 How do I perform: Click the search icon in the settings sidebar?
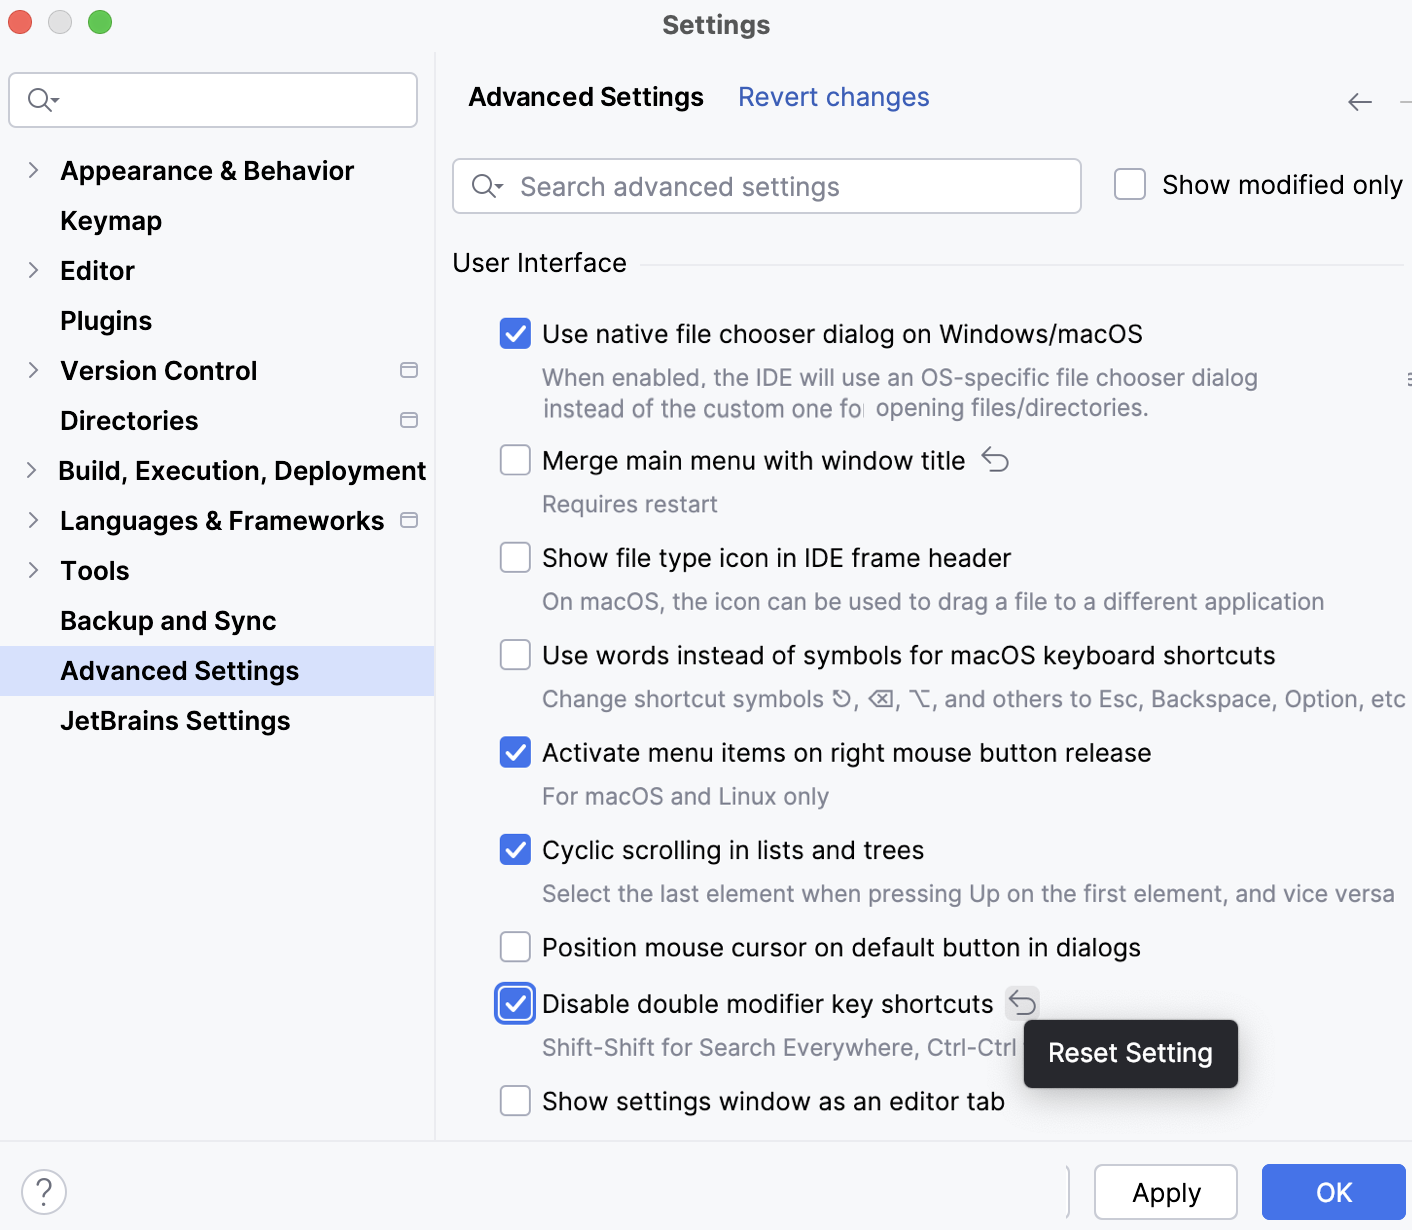pos(40,100)
